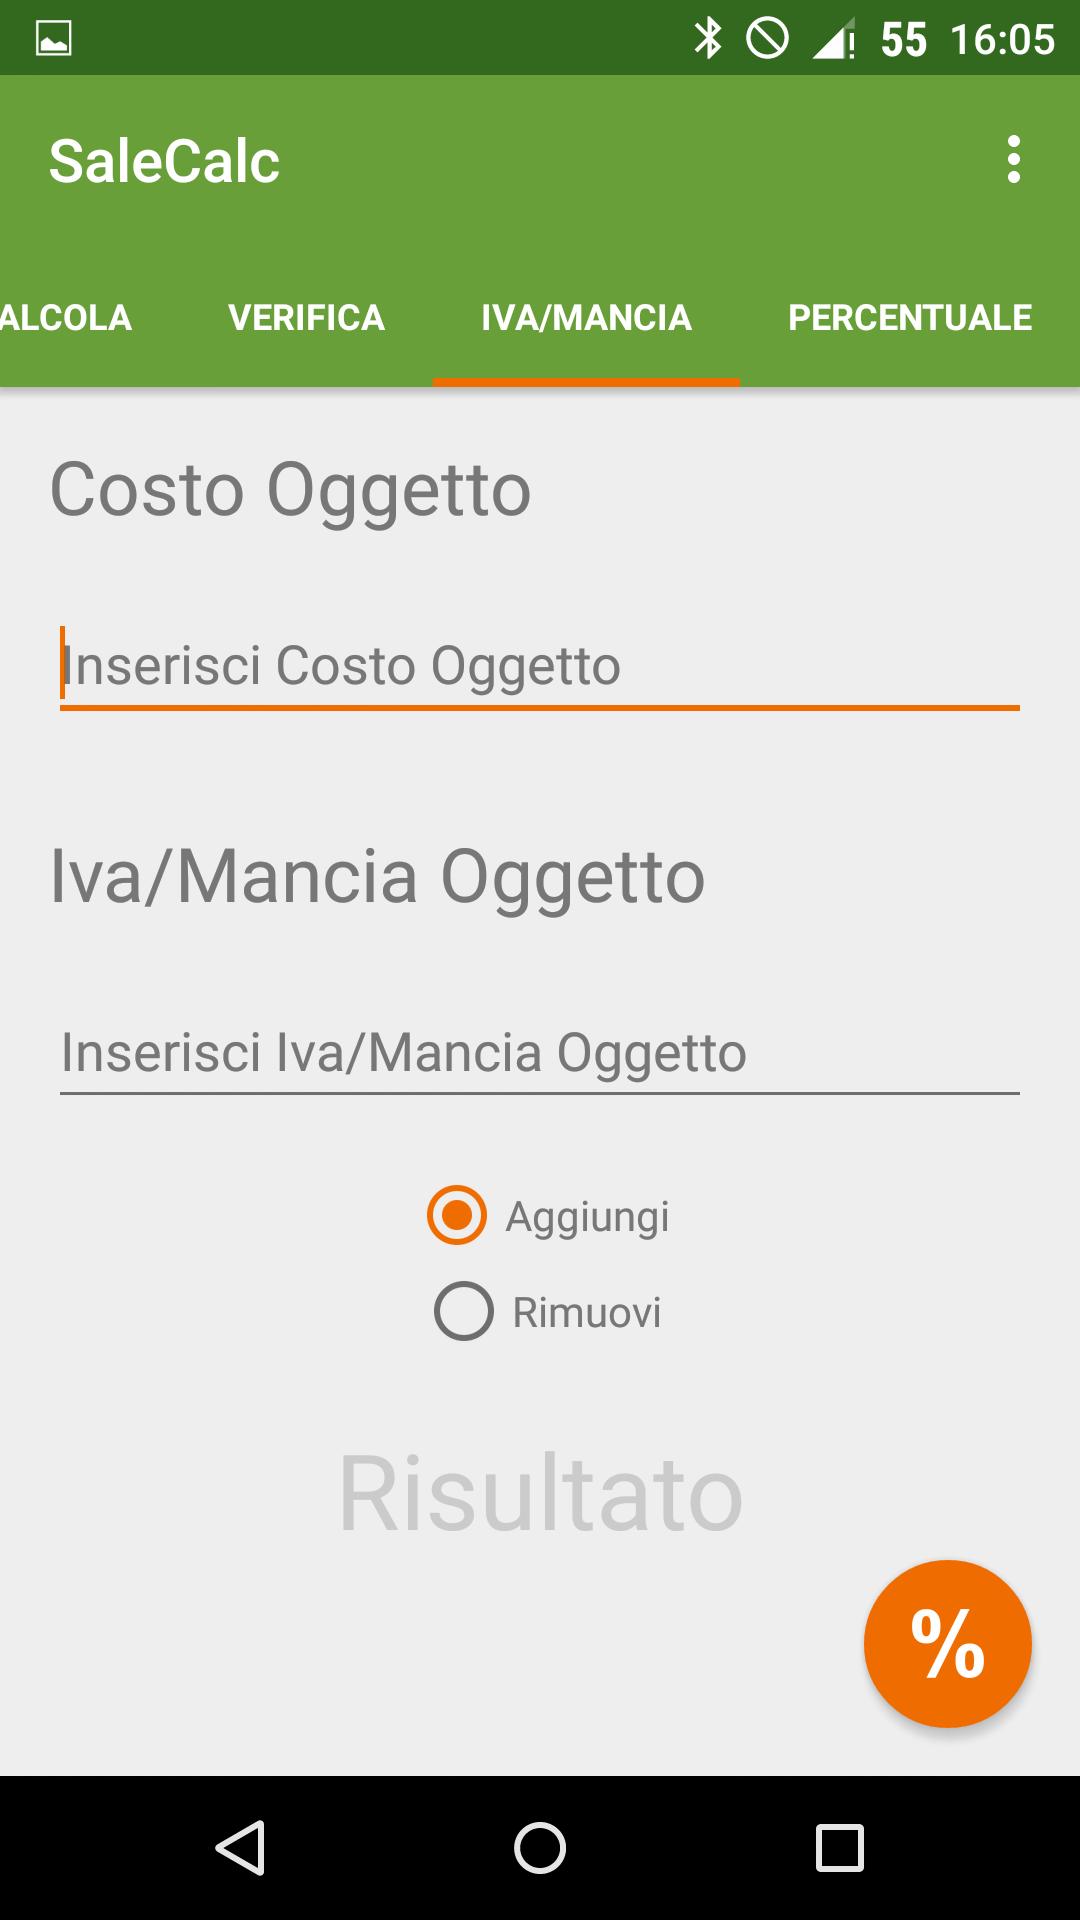Tap the Bluetooth status icon
The image size is (1080, 1920).
point(708,39)
